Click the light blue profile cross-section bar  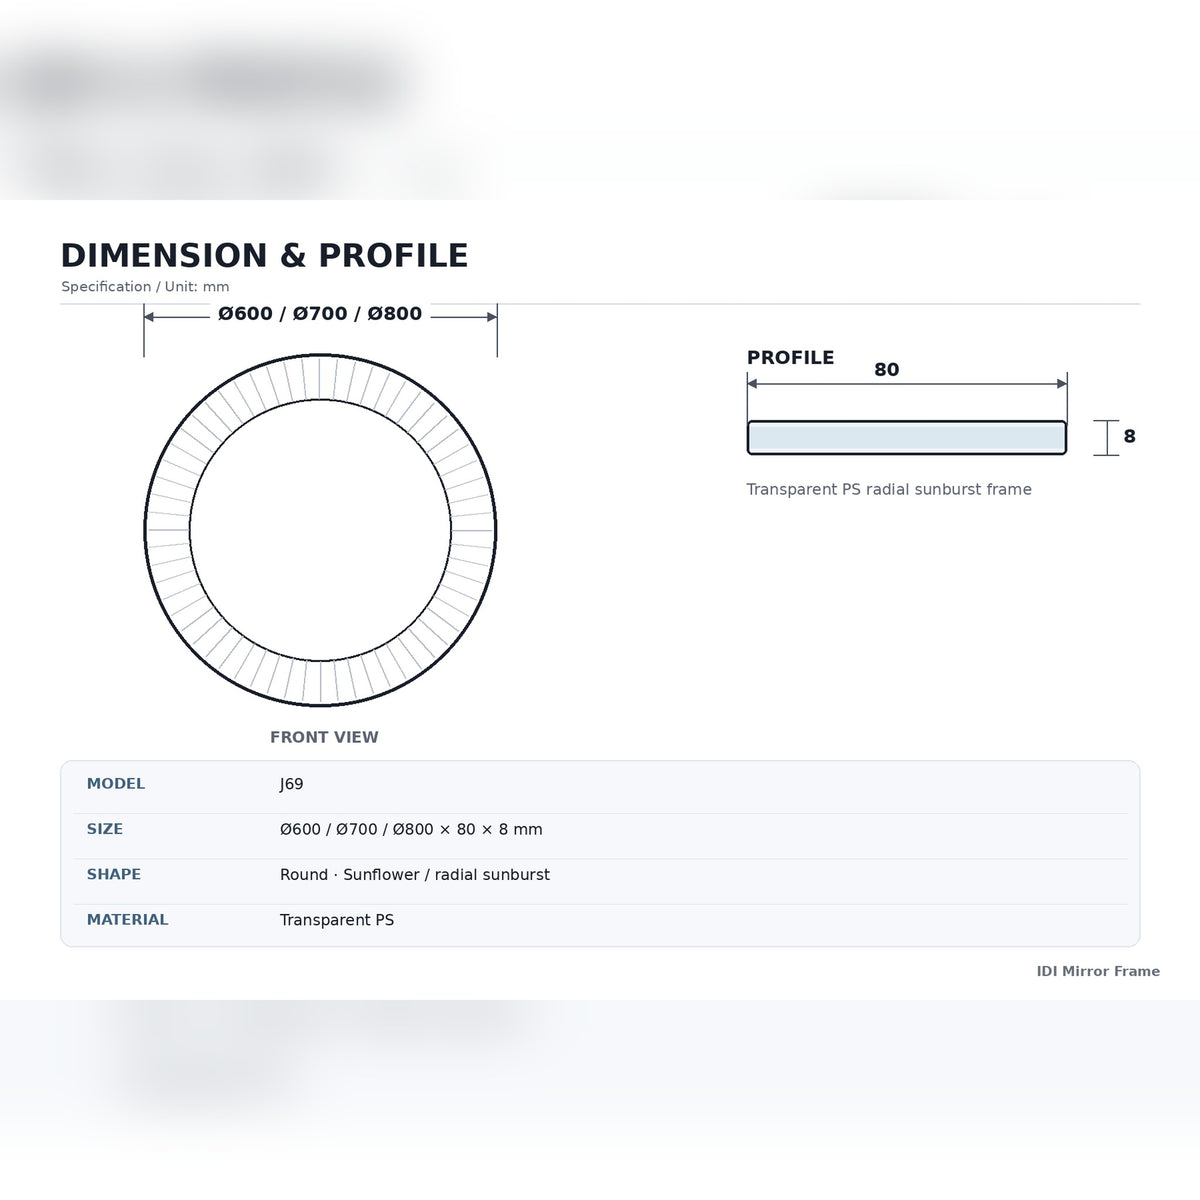click(x=907, y=438)
